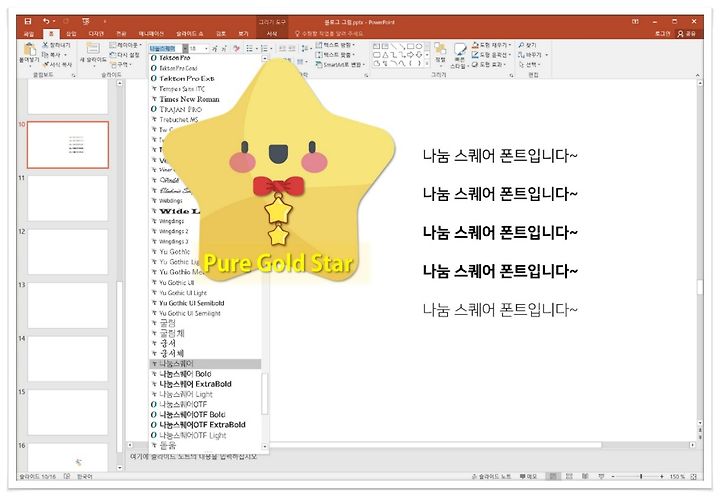This screenshot has height=496, width=720.
Task: Click the Save icon in quick access toolbar
Action: pos(28,21)
